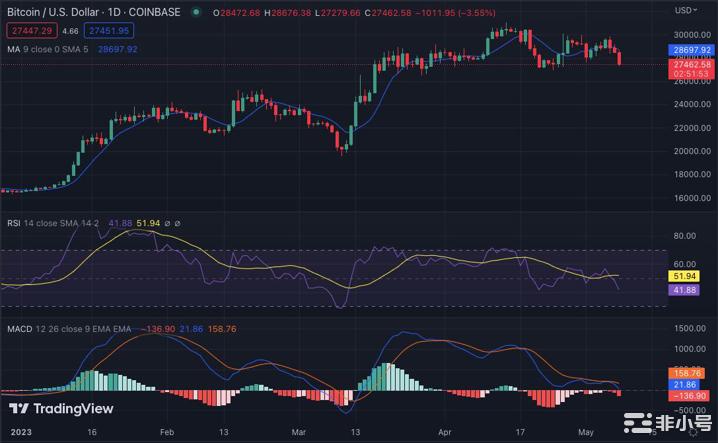Screen dimensions: 718x443
Task: Click the MACD legend value −136.90
Action: (158, 329)
